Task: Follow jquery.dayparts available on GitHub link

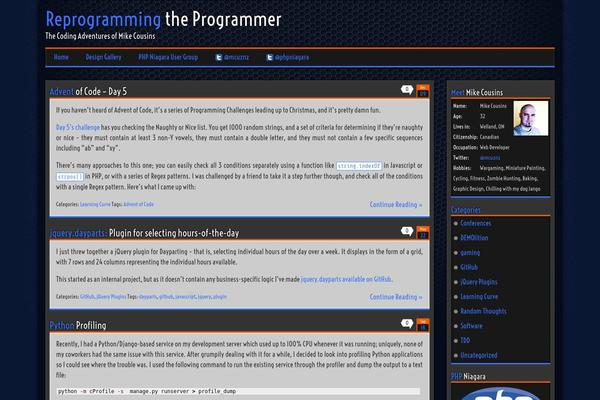Action: coord(347,279)
